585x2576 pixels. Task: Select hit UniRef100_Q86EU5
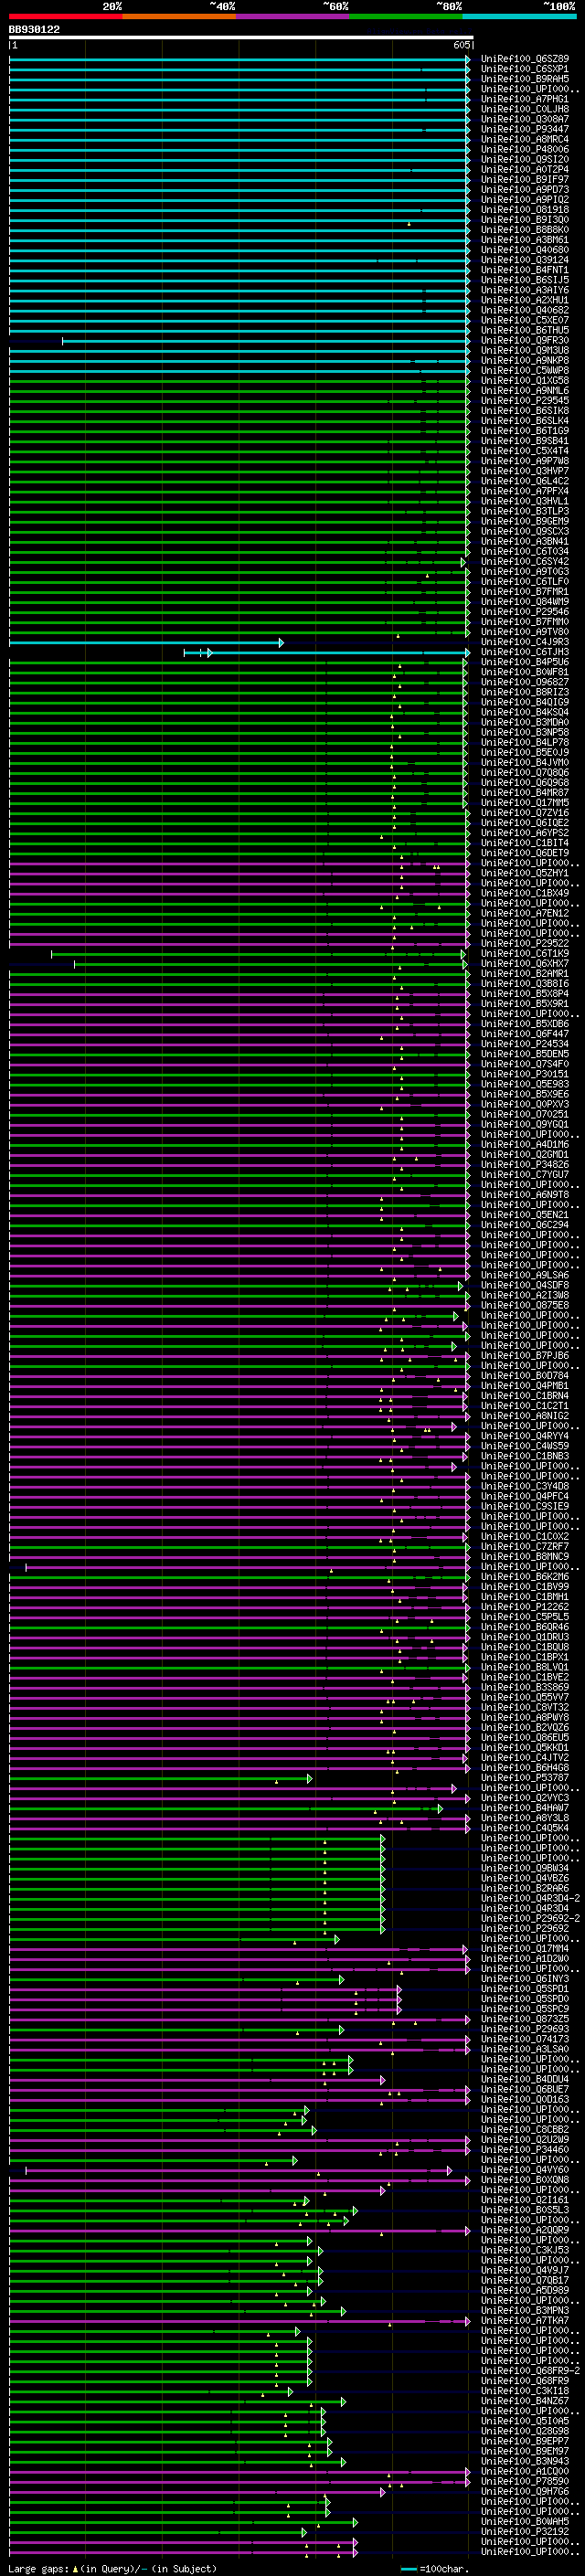(x=525, y=1737)
